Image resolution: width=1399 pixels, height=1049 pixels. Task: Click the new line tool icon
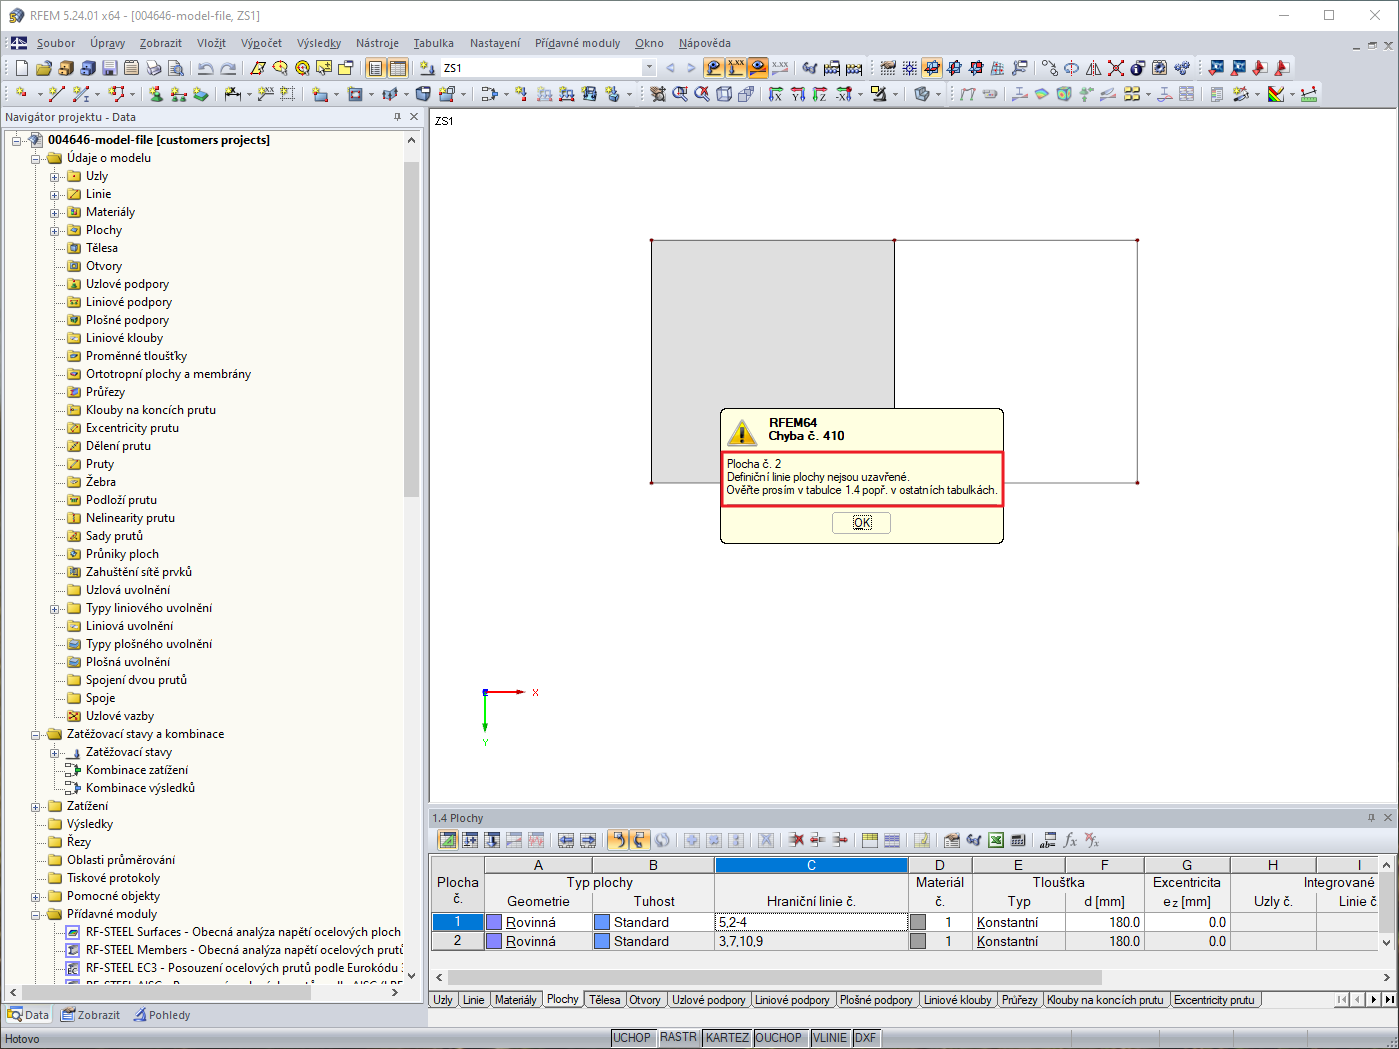pyautogui.click(x=57, y=94)
